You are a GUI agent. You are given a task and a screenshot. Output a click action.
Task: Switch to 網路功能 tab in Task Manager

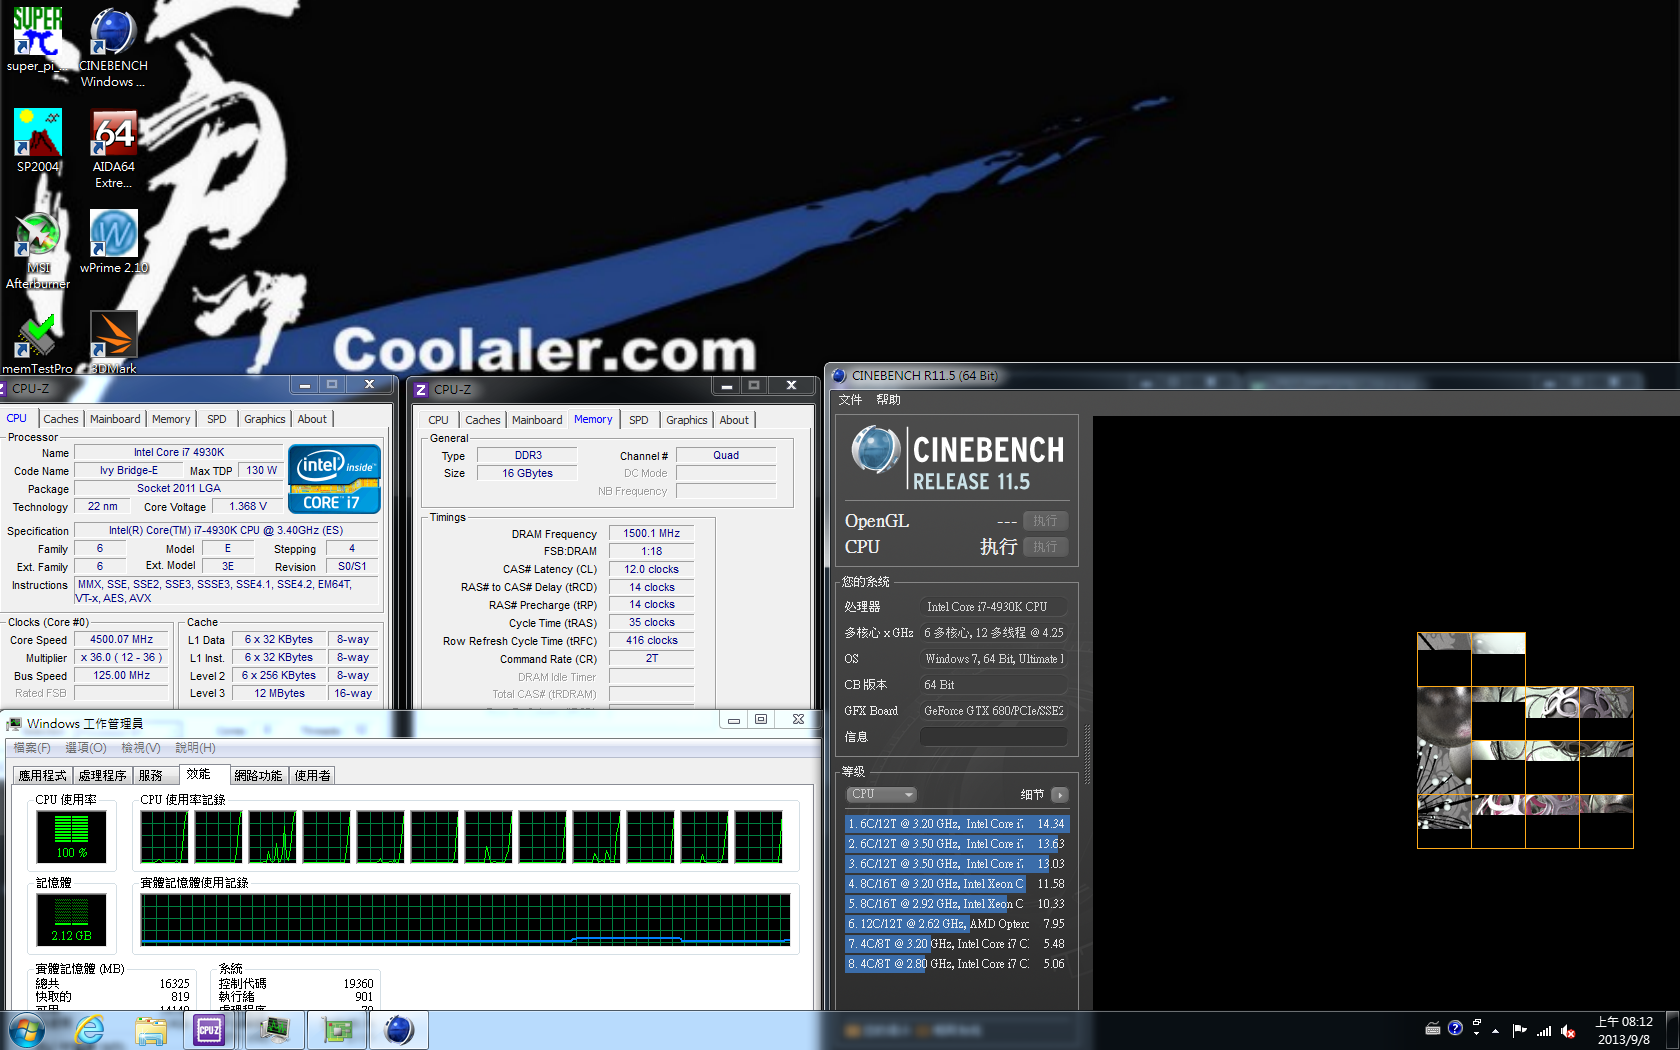[258, 776]
